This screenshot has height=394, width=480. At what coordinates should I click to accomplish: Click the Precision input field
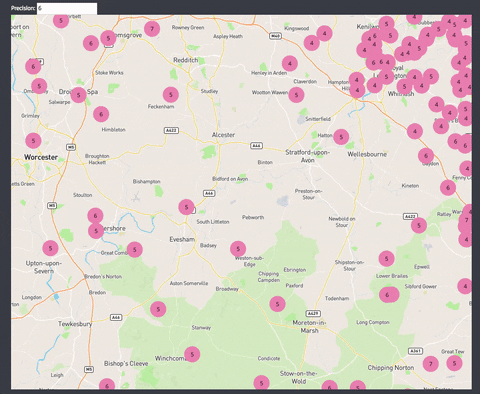coord(67,9)
